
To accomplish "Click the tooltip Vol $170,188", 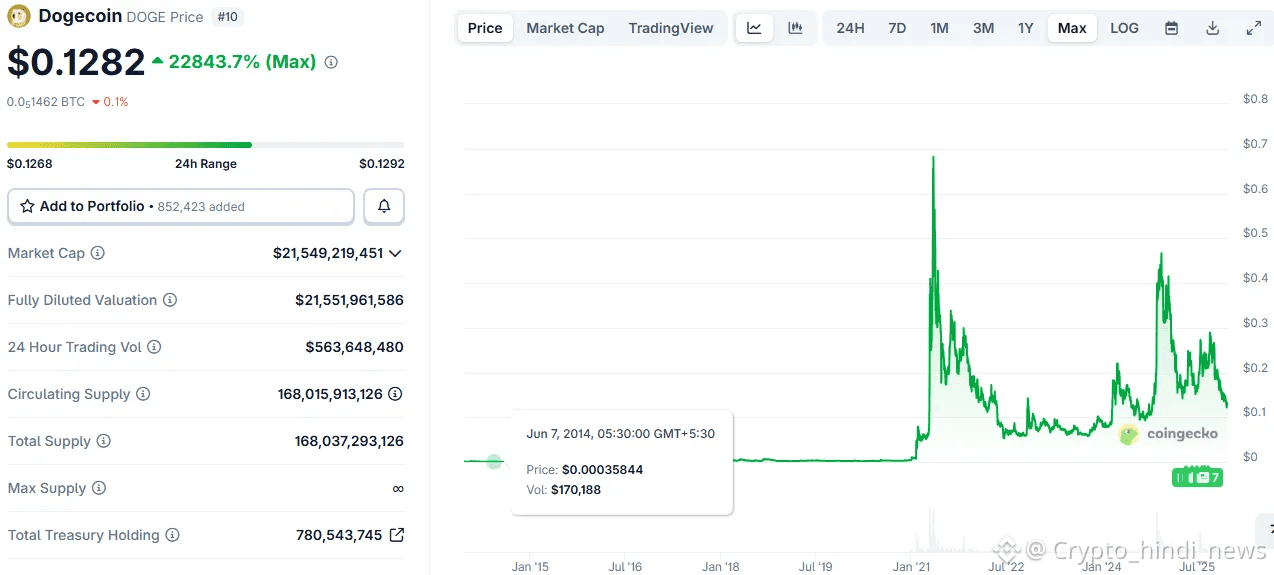I will [x=575, y=490].
